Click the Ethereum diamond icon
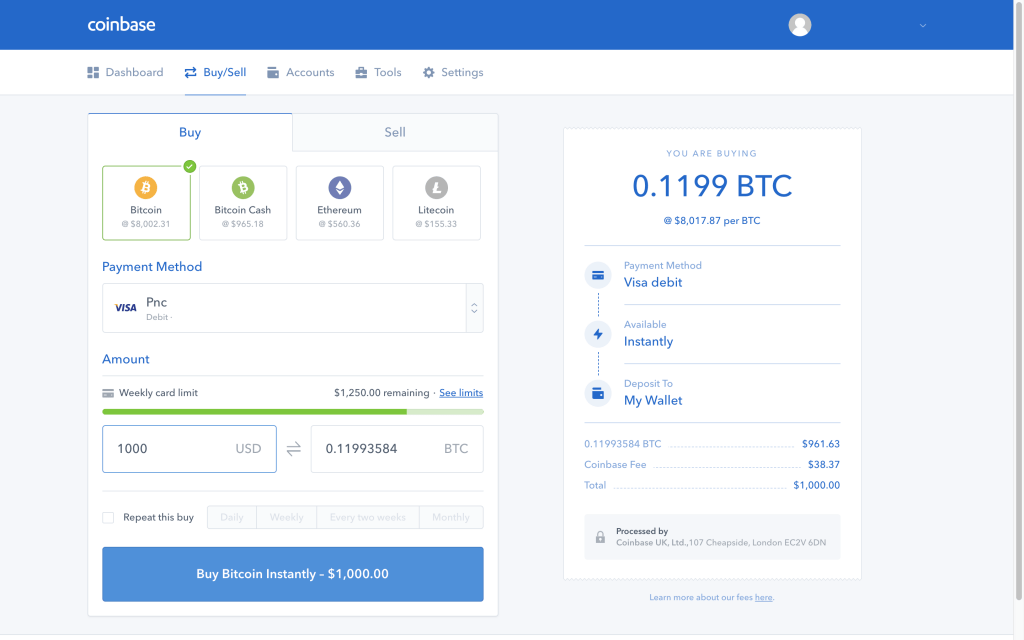Image resolution: width=1024 pixels, height=640 pixels. 340,188
